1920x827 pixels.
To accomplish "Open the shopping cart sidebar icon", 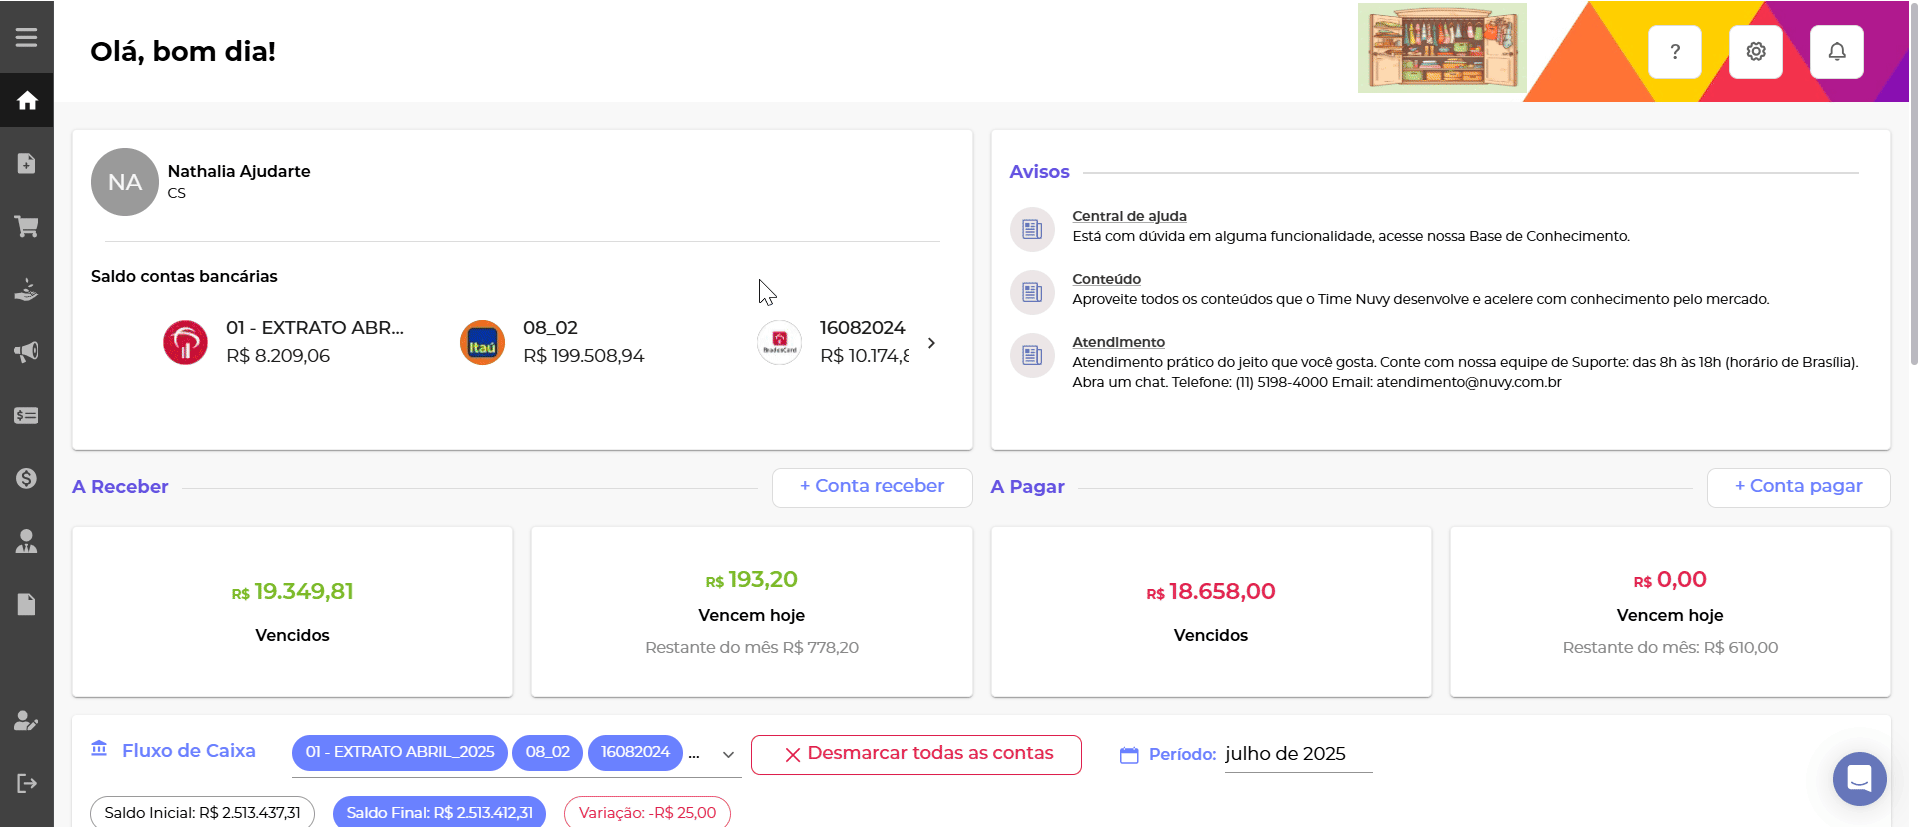I will point(27,226).
